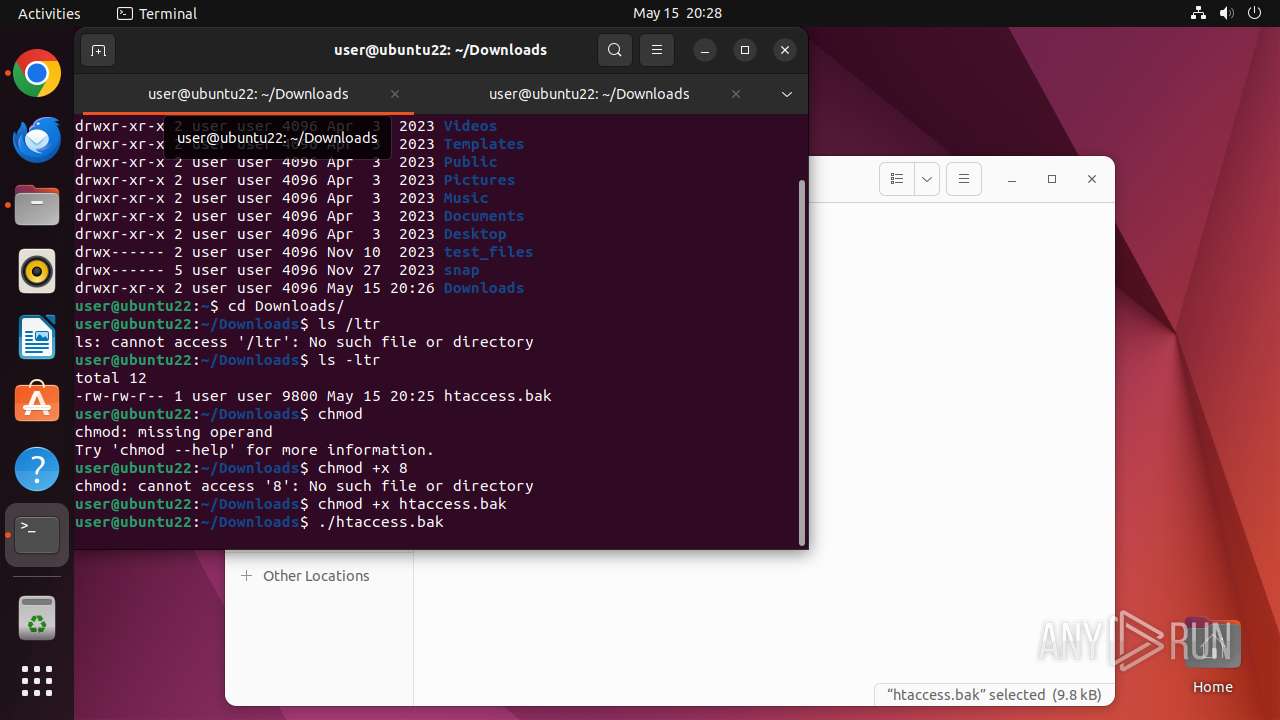Click the 'chmod +x htaccess.bak' command line
This screenshot has height=720, width=1280.
point(291,504)
